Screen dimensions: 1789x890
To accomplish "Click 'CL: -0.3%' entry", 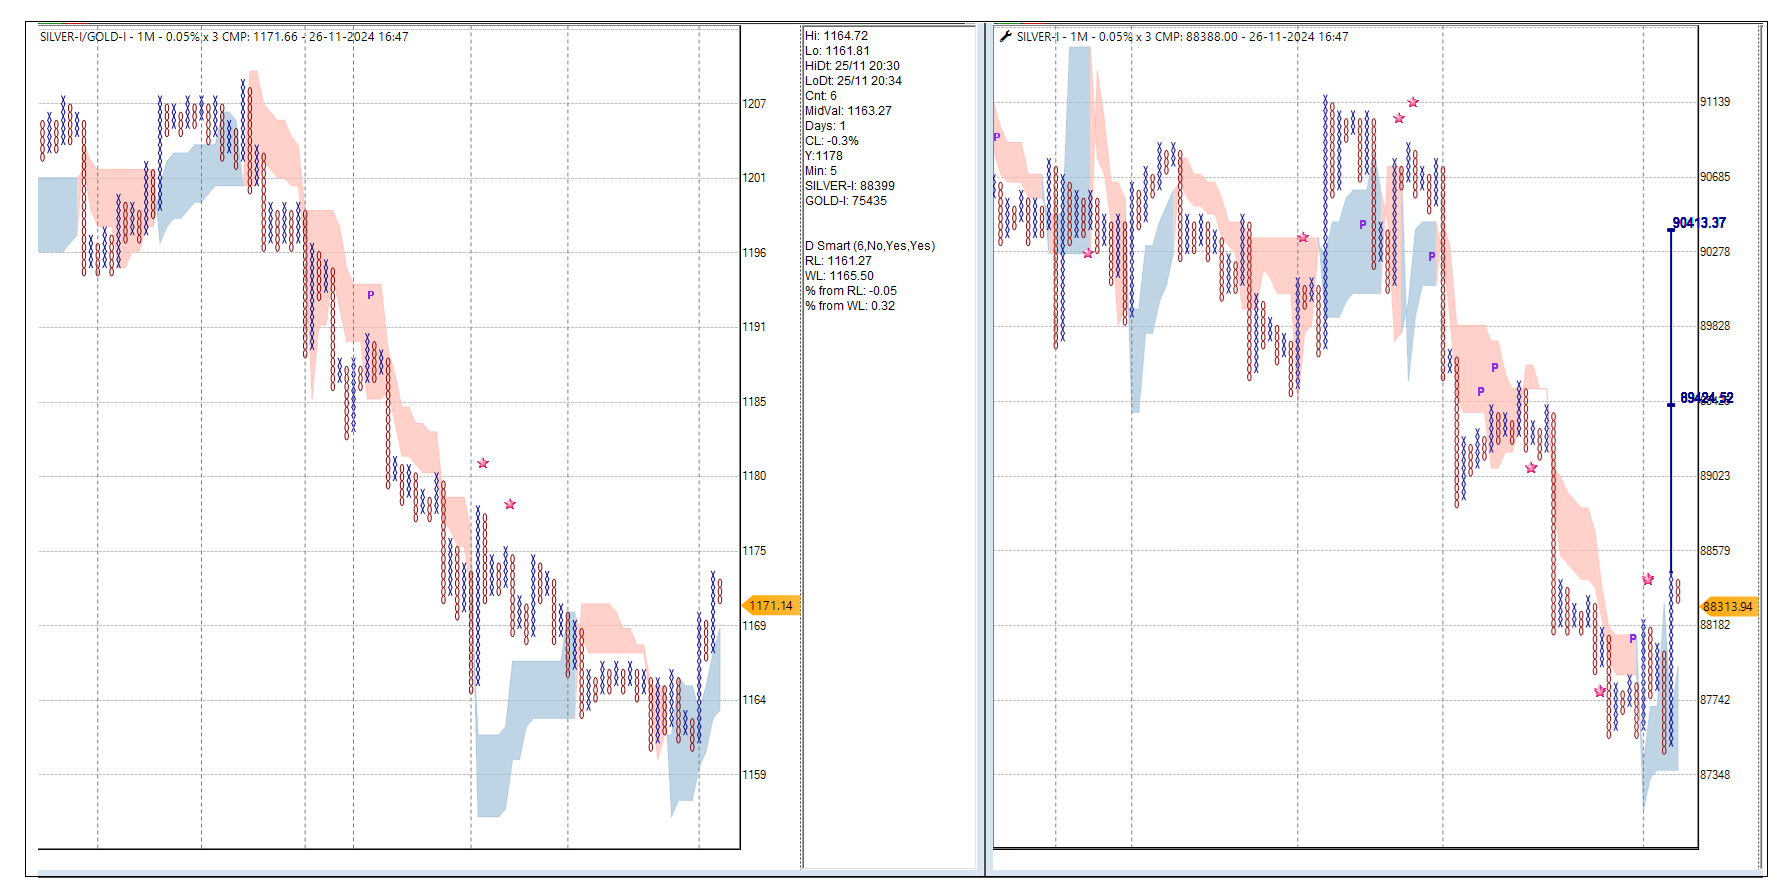I will point(832,141).
